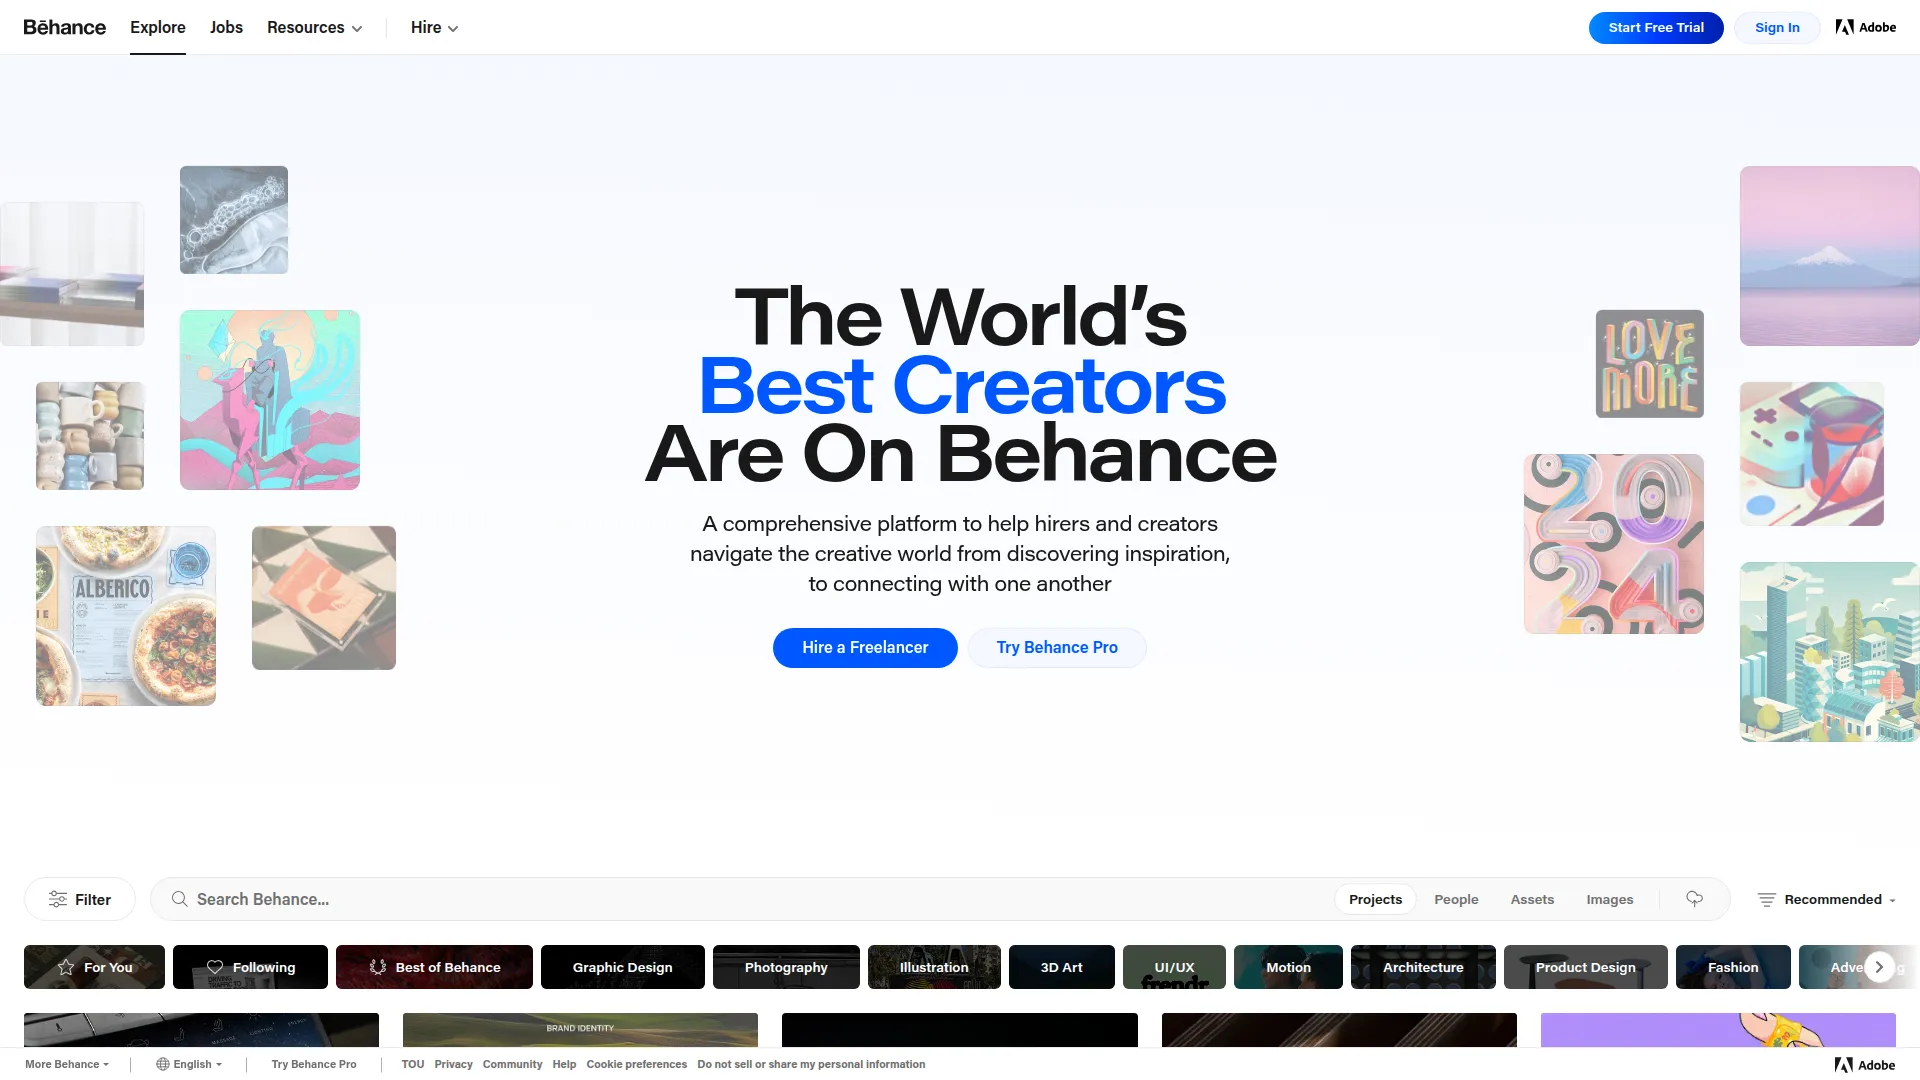Select the 3D Art category
The height and width of the screenshot is (1080, 1920).
point(1061,967)
